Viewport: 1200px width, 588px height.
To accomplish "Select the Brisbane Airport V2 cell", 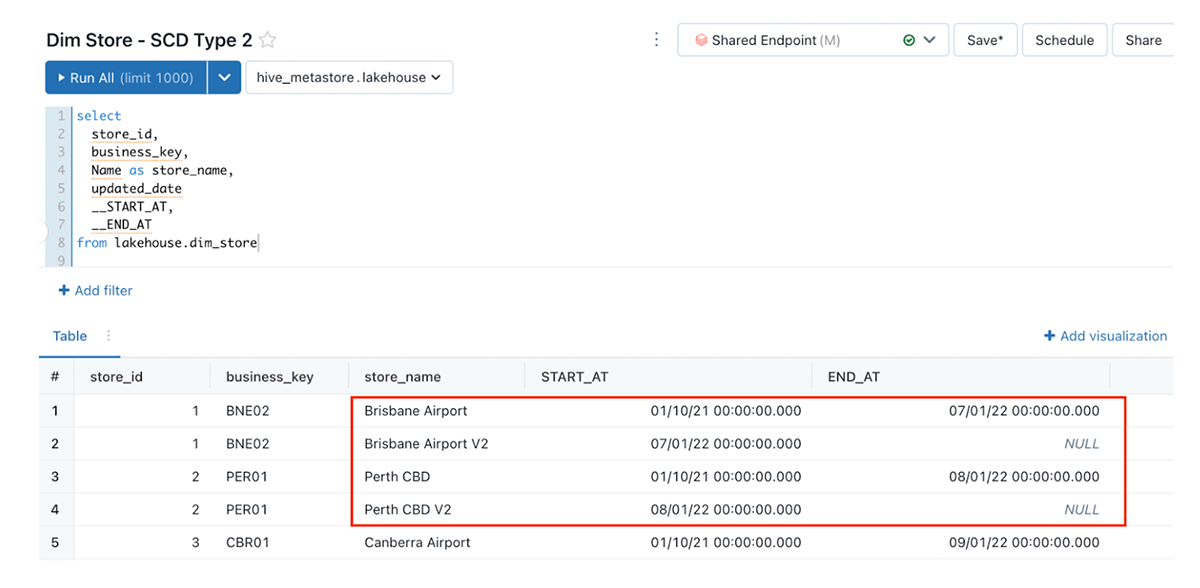I will coord(426,444).
